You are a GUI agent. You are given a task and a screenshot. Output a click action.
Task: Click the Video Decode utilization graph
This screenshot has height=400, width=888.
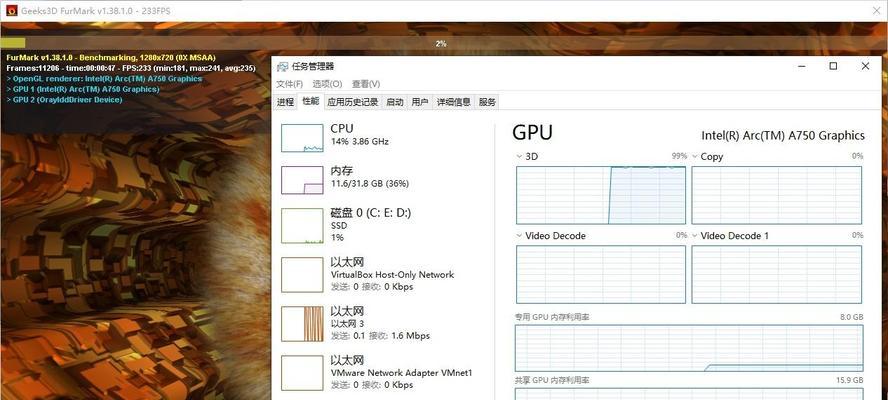pyautogui.click(x=601, y=274)
